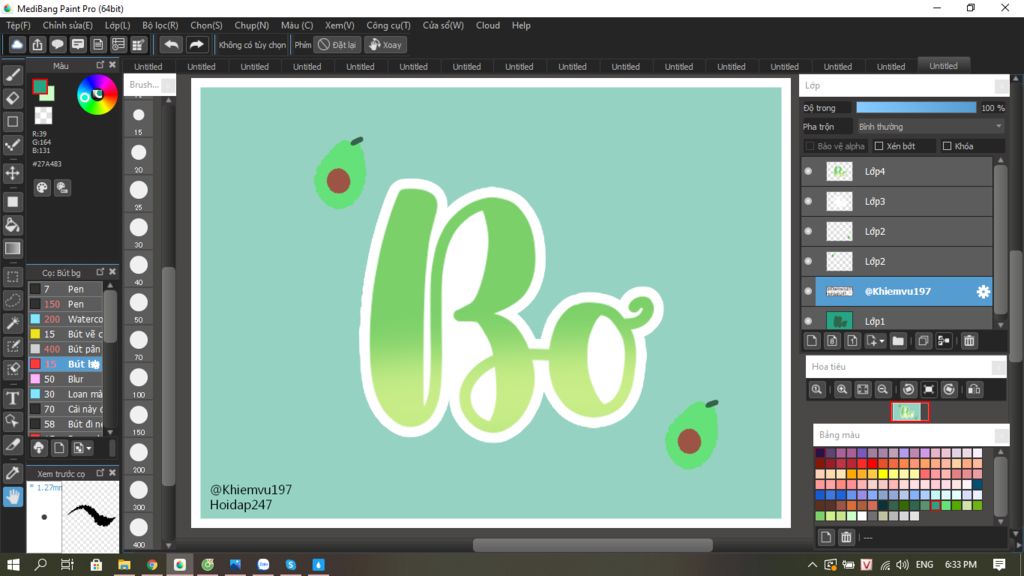Select the 100 brush size preset
Image resolution: width=1024 pixels, height=576 pixels.
(x=138, y=381)
